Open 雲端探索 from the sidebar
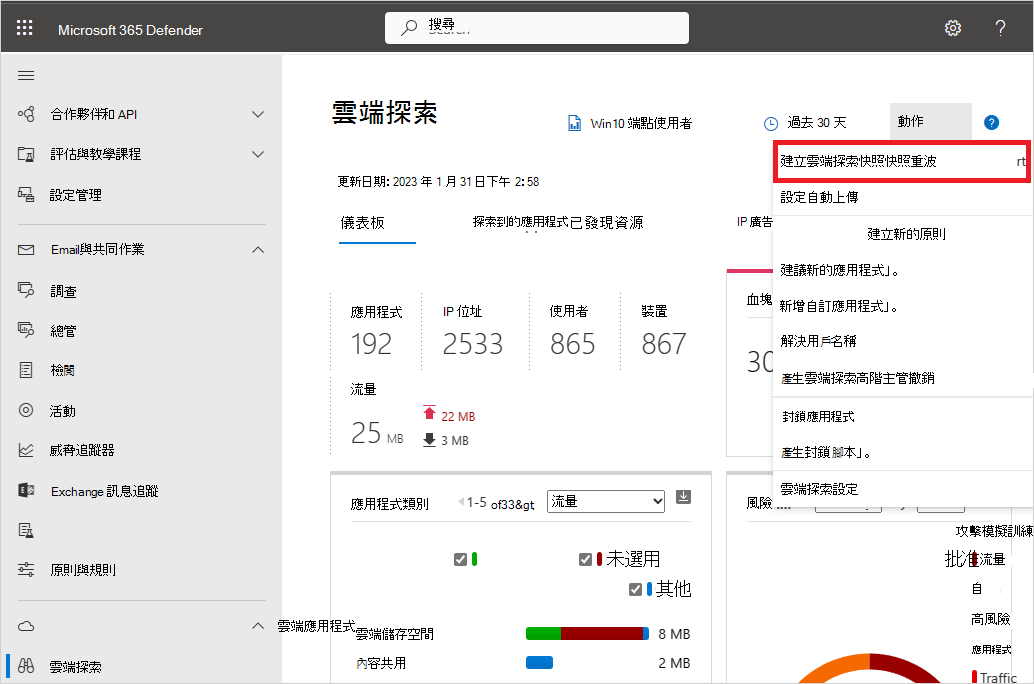Image resolution: width=1034 pixels, height=684 pixels. tap(75, 665)
